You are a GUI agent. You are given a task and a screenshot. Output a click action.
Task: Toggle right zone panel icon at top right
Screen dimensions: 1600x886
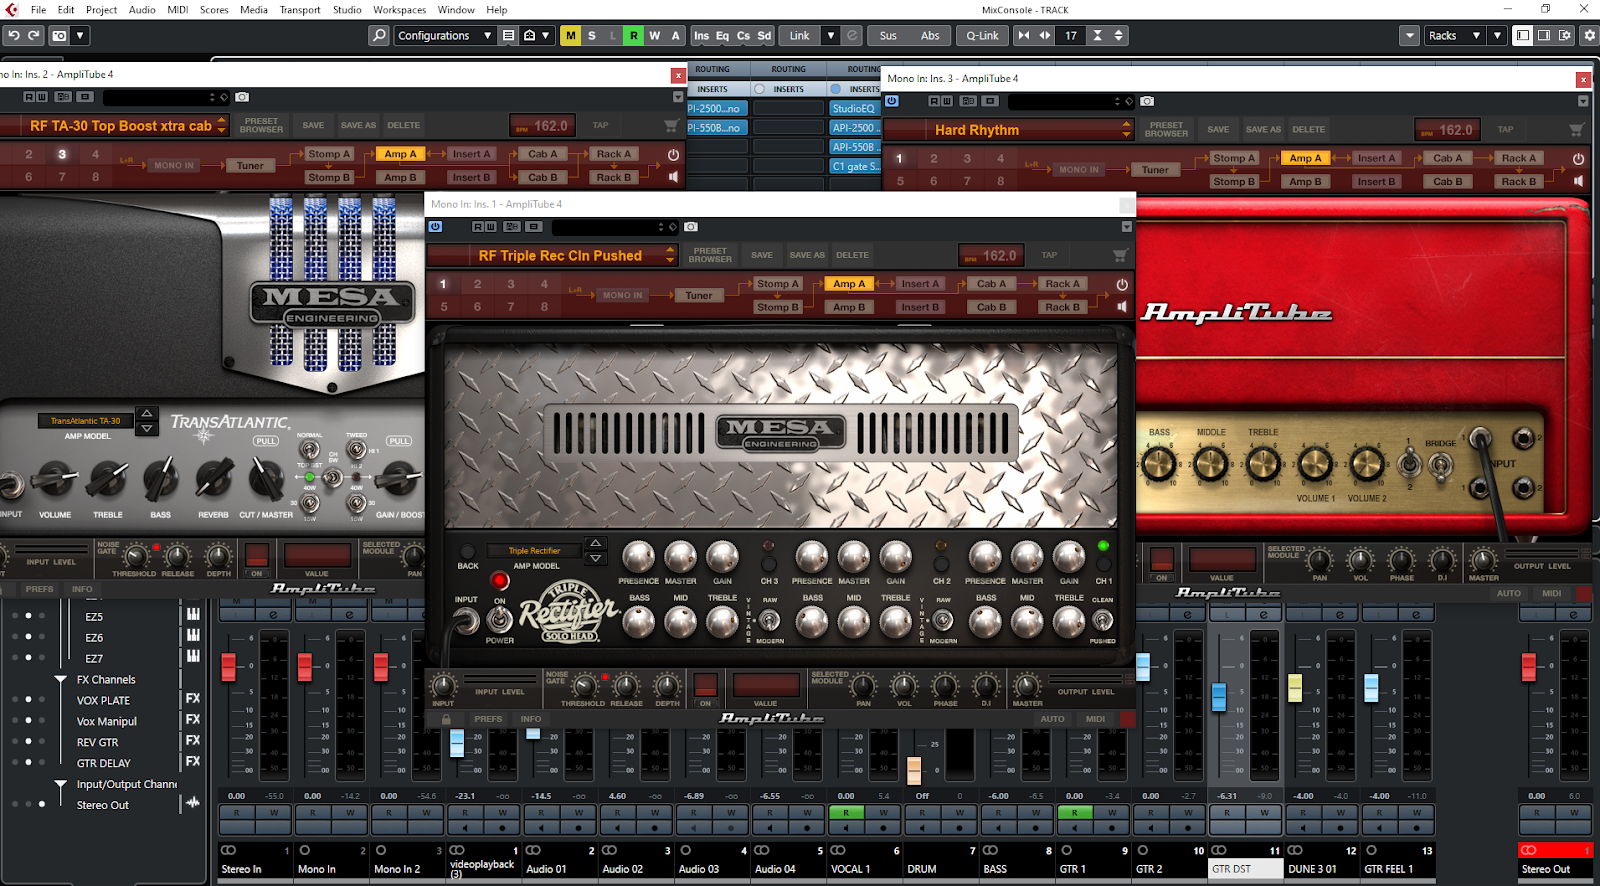[1544, 35]
